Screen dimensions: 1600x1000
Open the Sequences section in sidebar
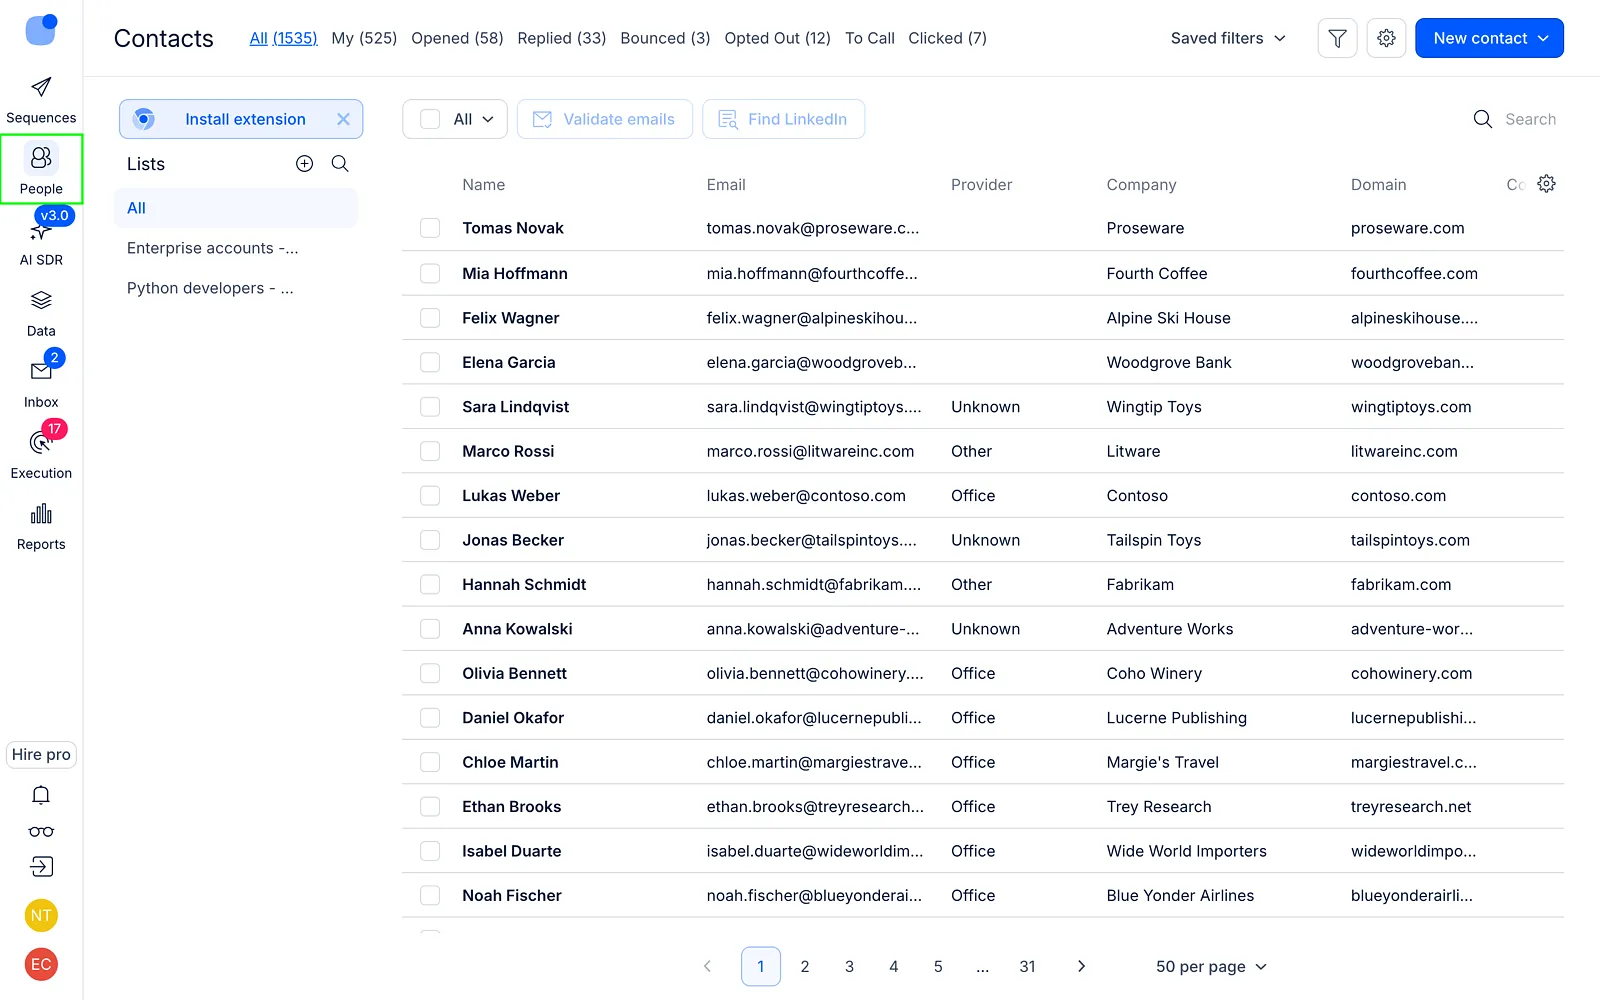pyautogui.click(x=41, y=100)
